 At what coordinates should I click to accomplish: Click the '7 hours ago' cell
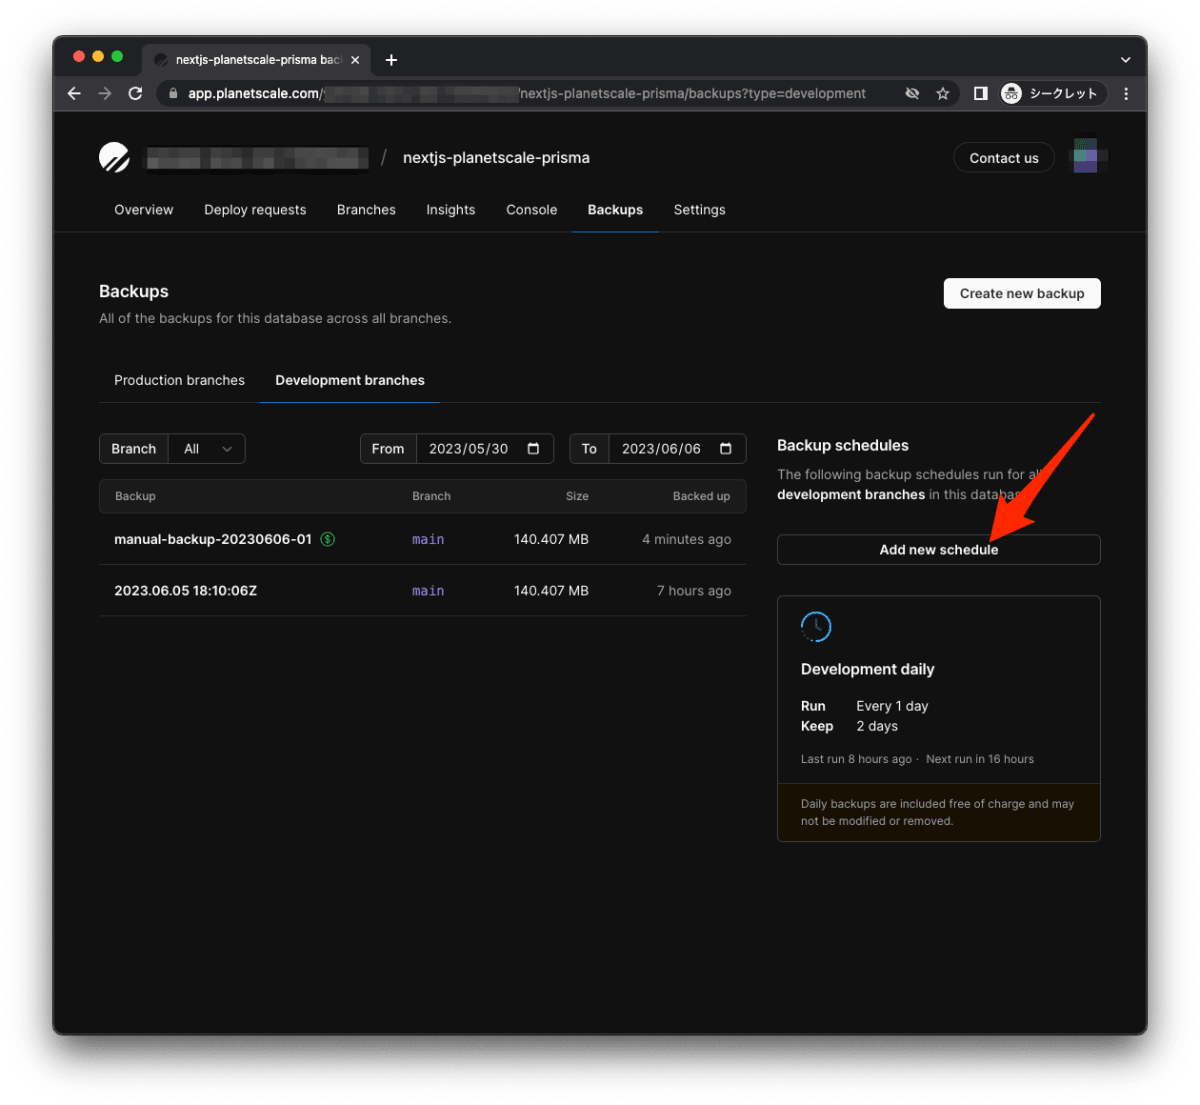point(694,591)
